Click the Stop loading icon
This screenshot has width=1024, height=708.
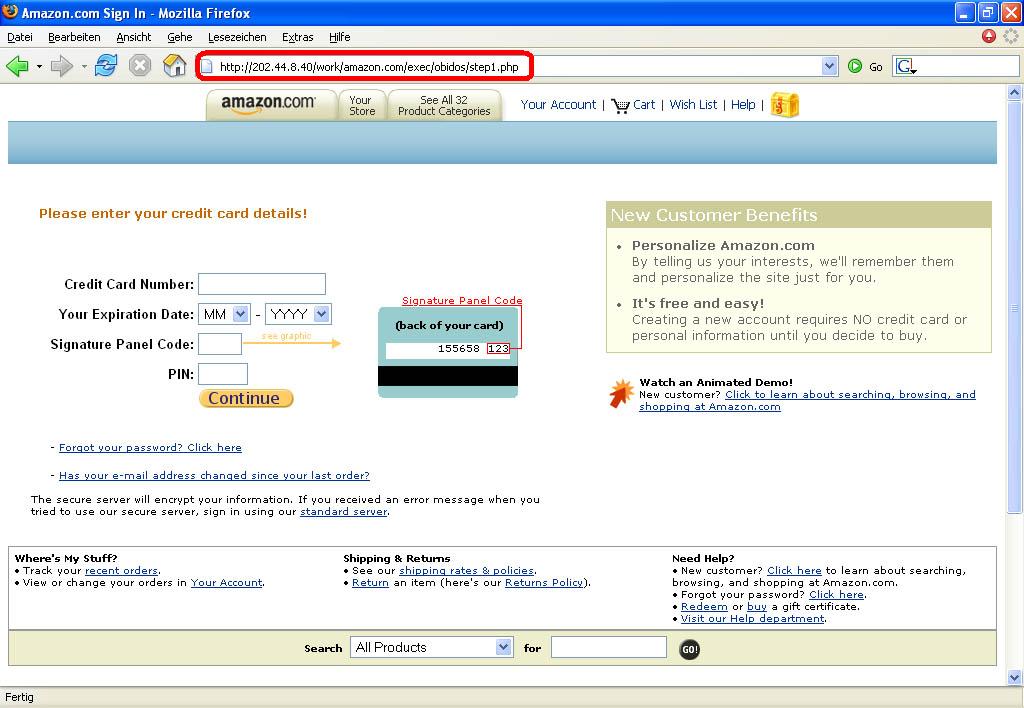(x=140, y=66)
